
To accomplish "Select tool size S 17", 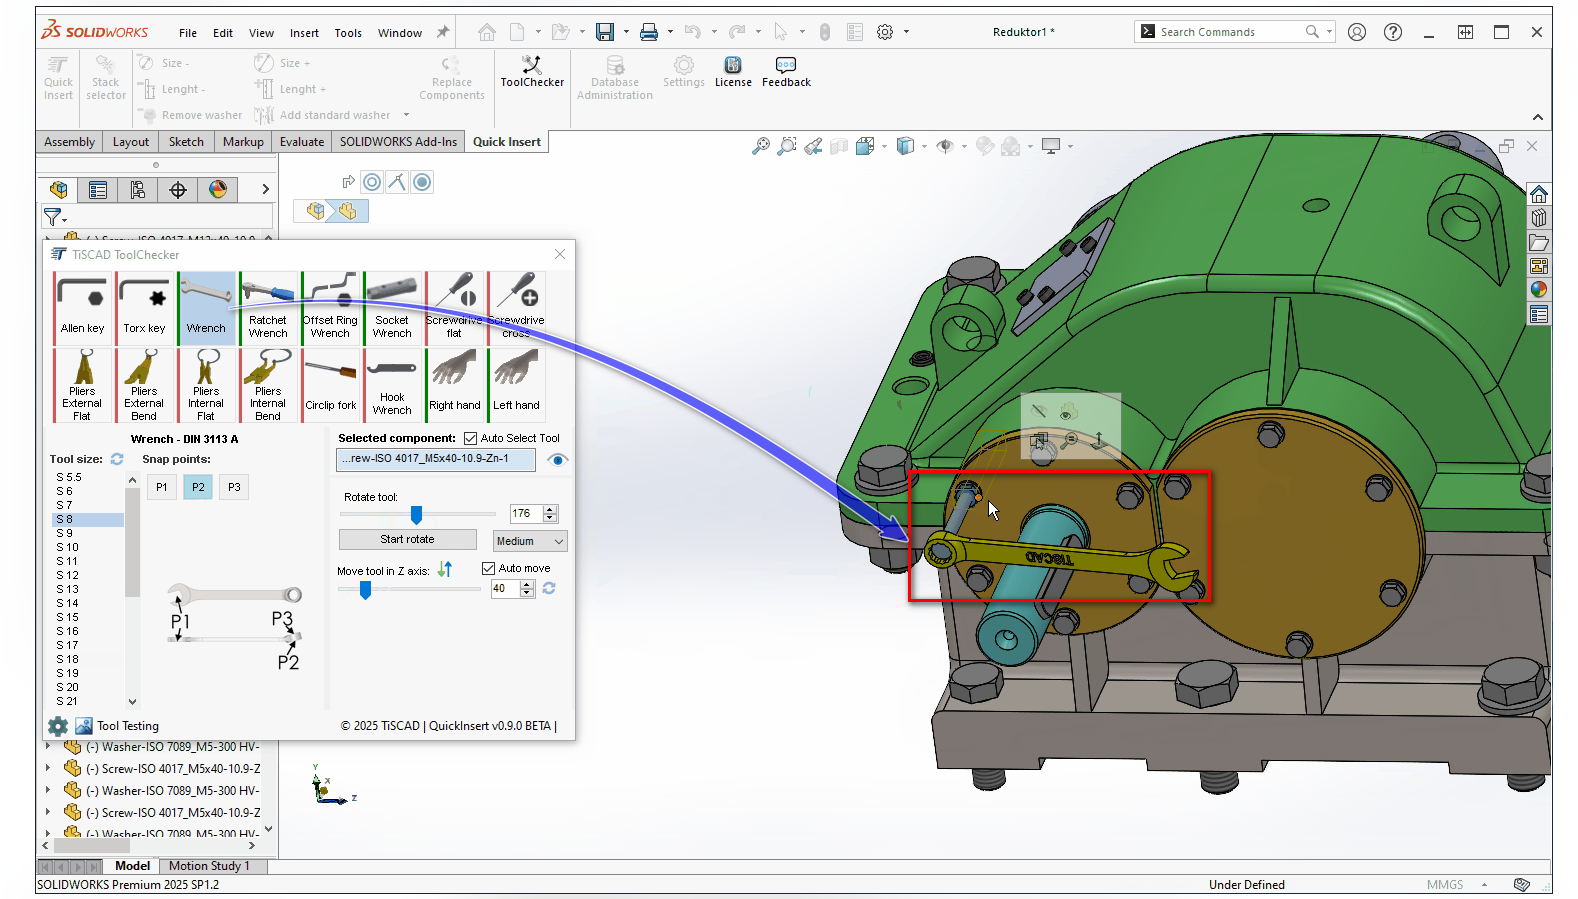I will pos(89,645).
